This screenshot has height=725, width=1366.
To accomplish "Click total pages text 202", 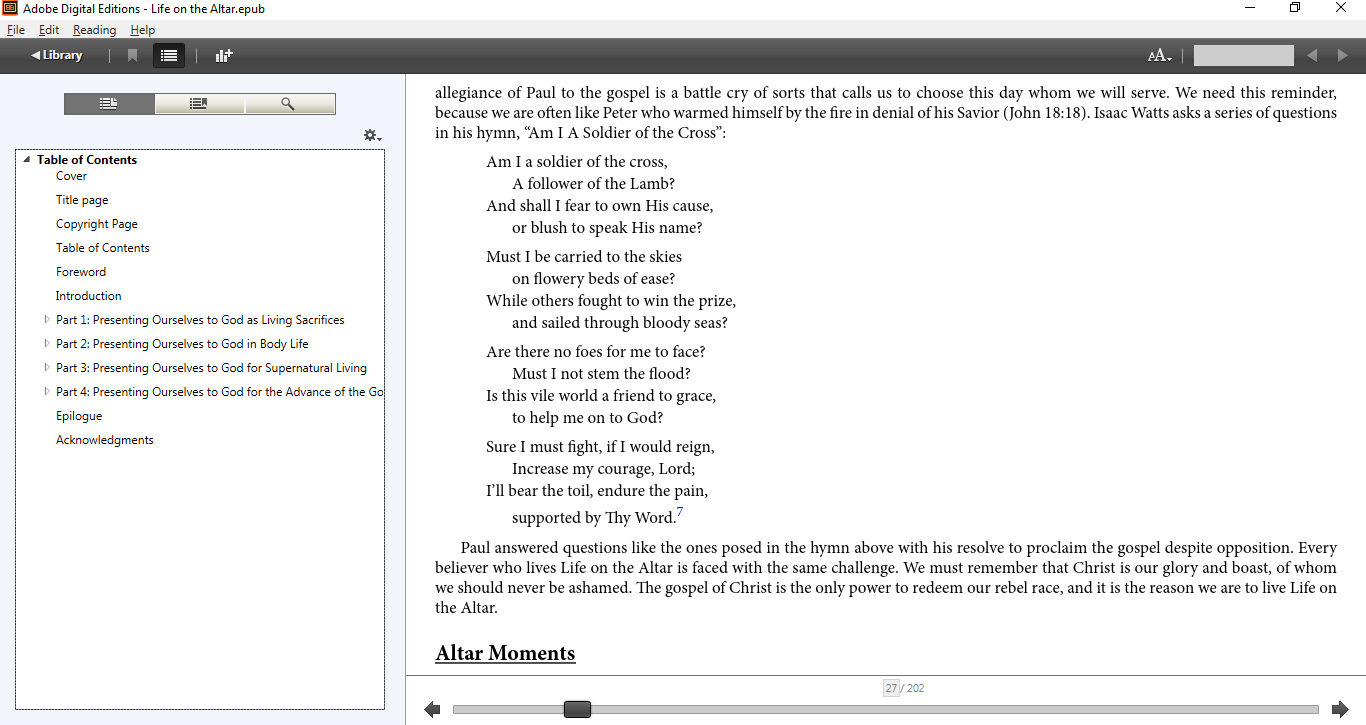I will (915, 688).
